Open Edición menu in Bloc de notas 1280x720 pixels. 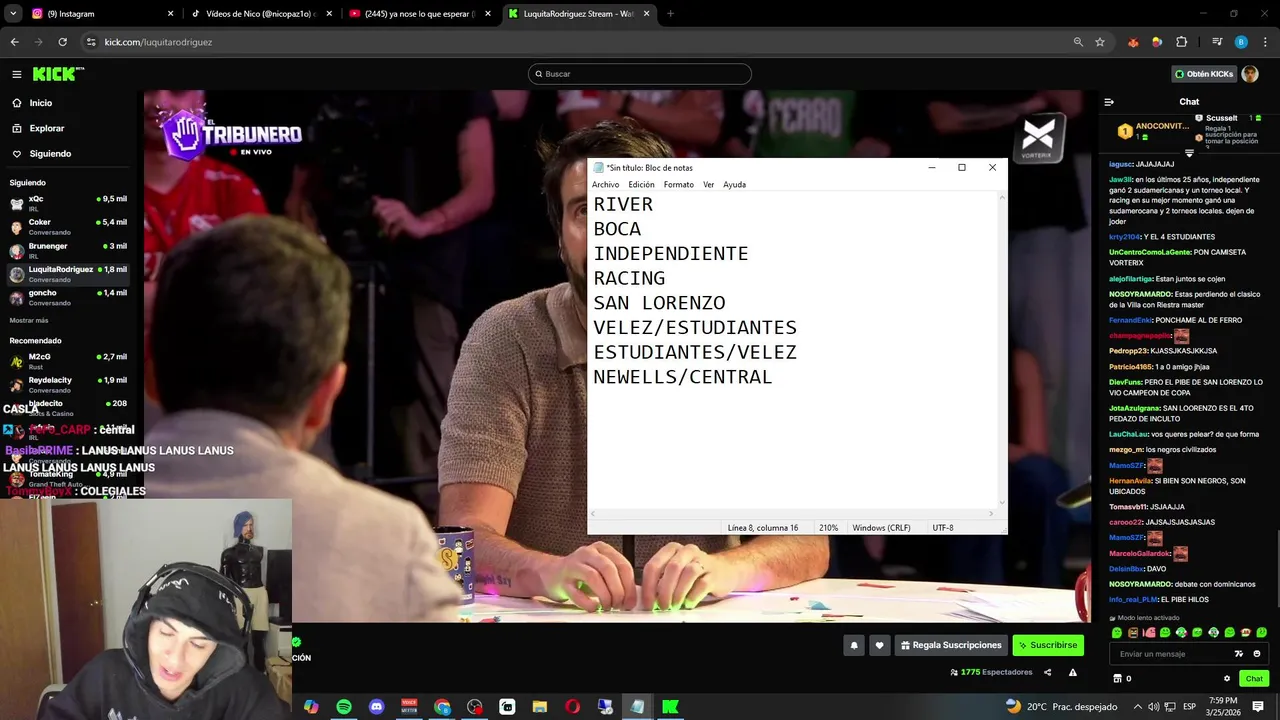641,185
